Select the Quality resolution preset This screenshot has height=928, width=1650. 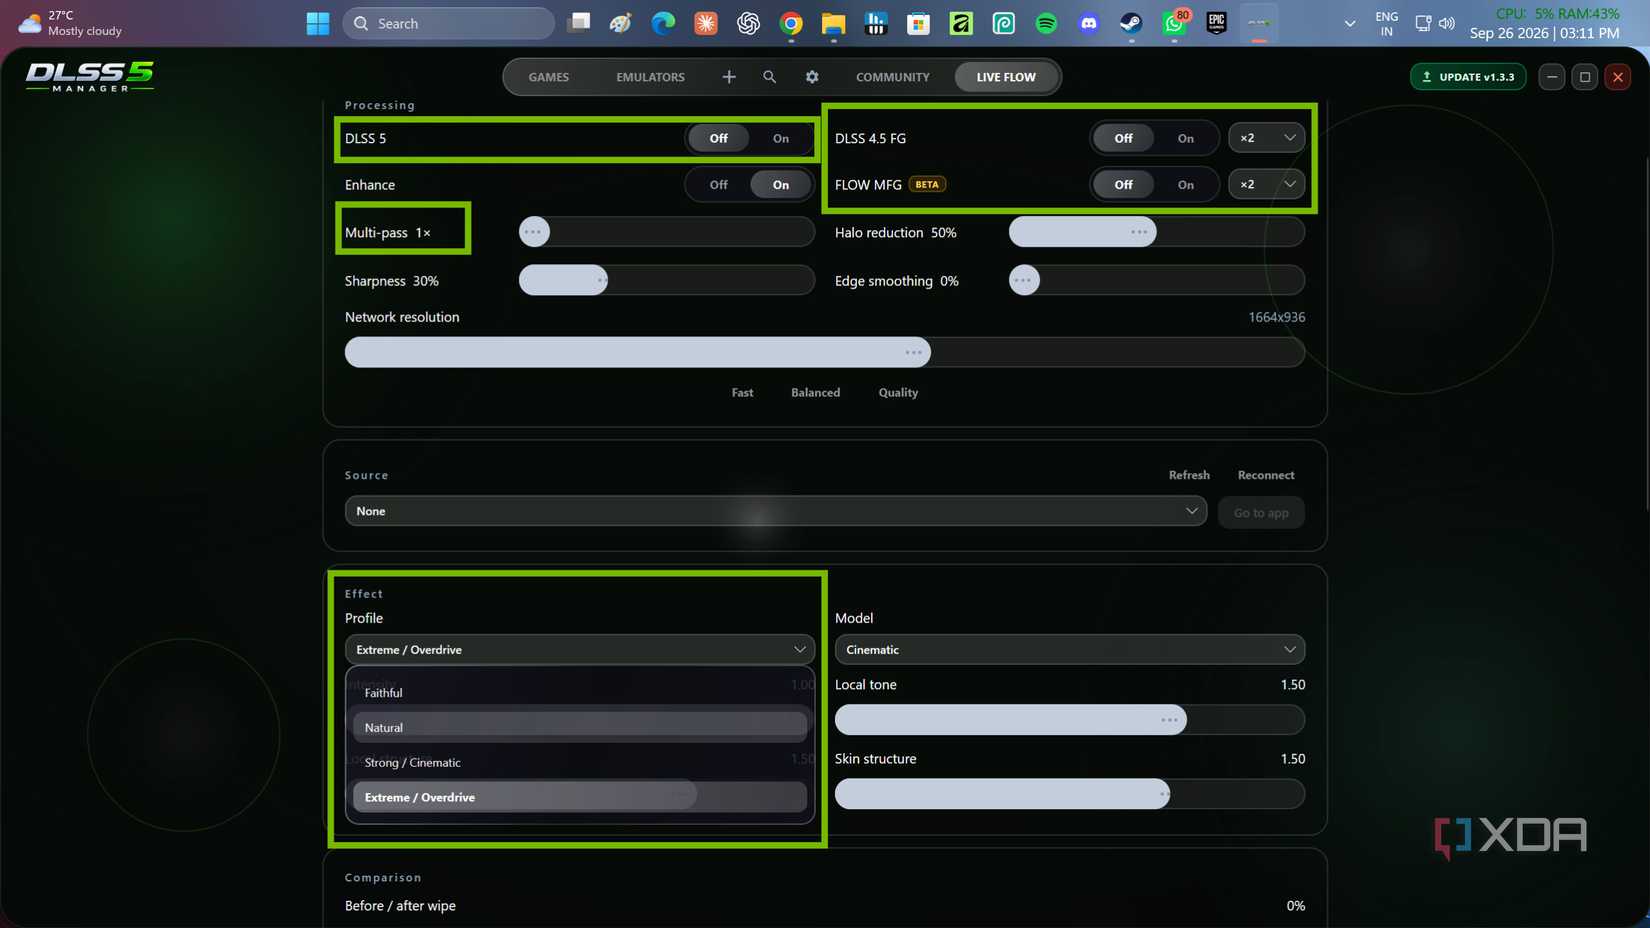(x=898, y=393)
